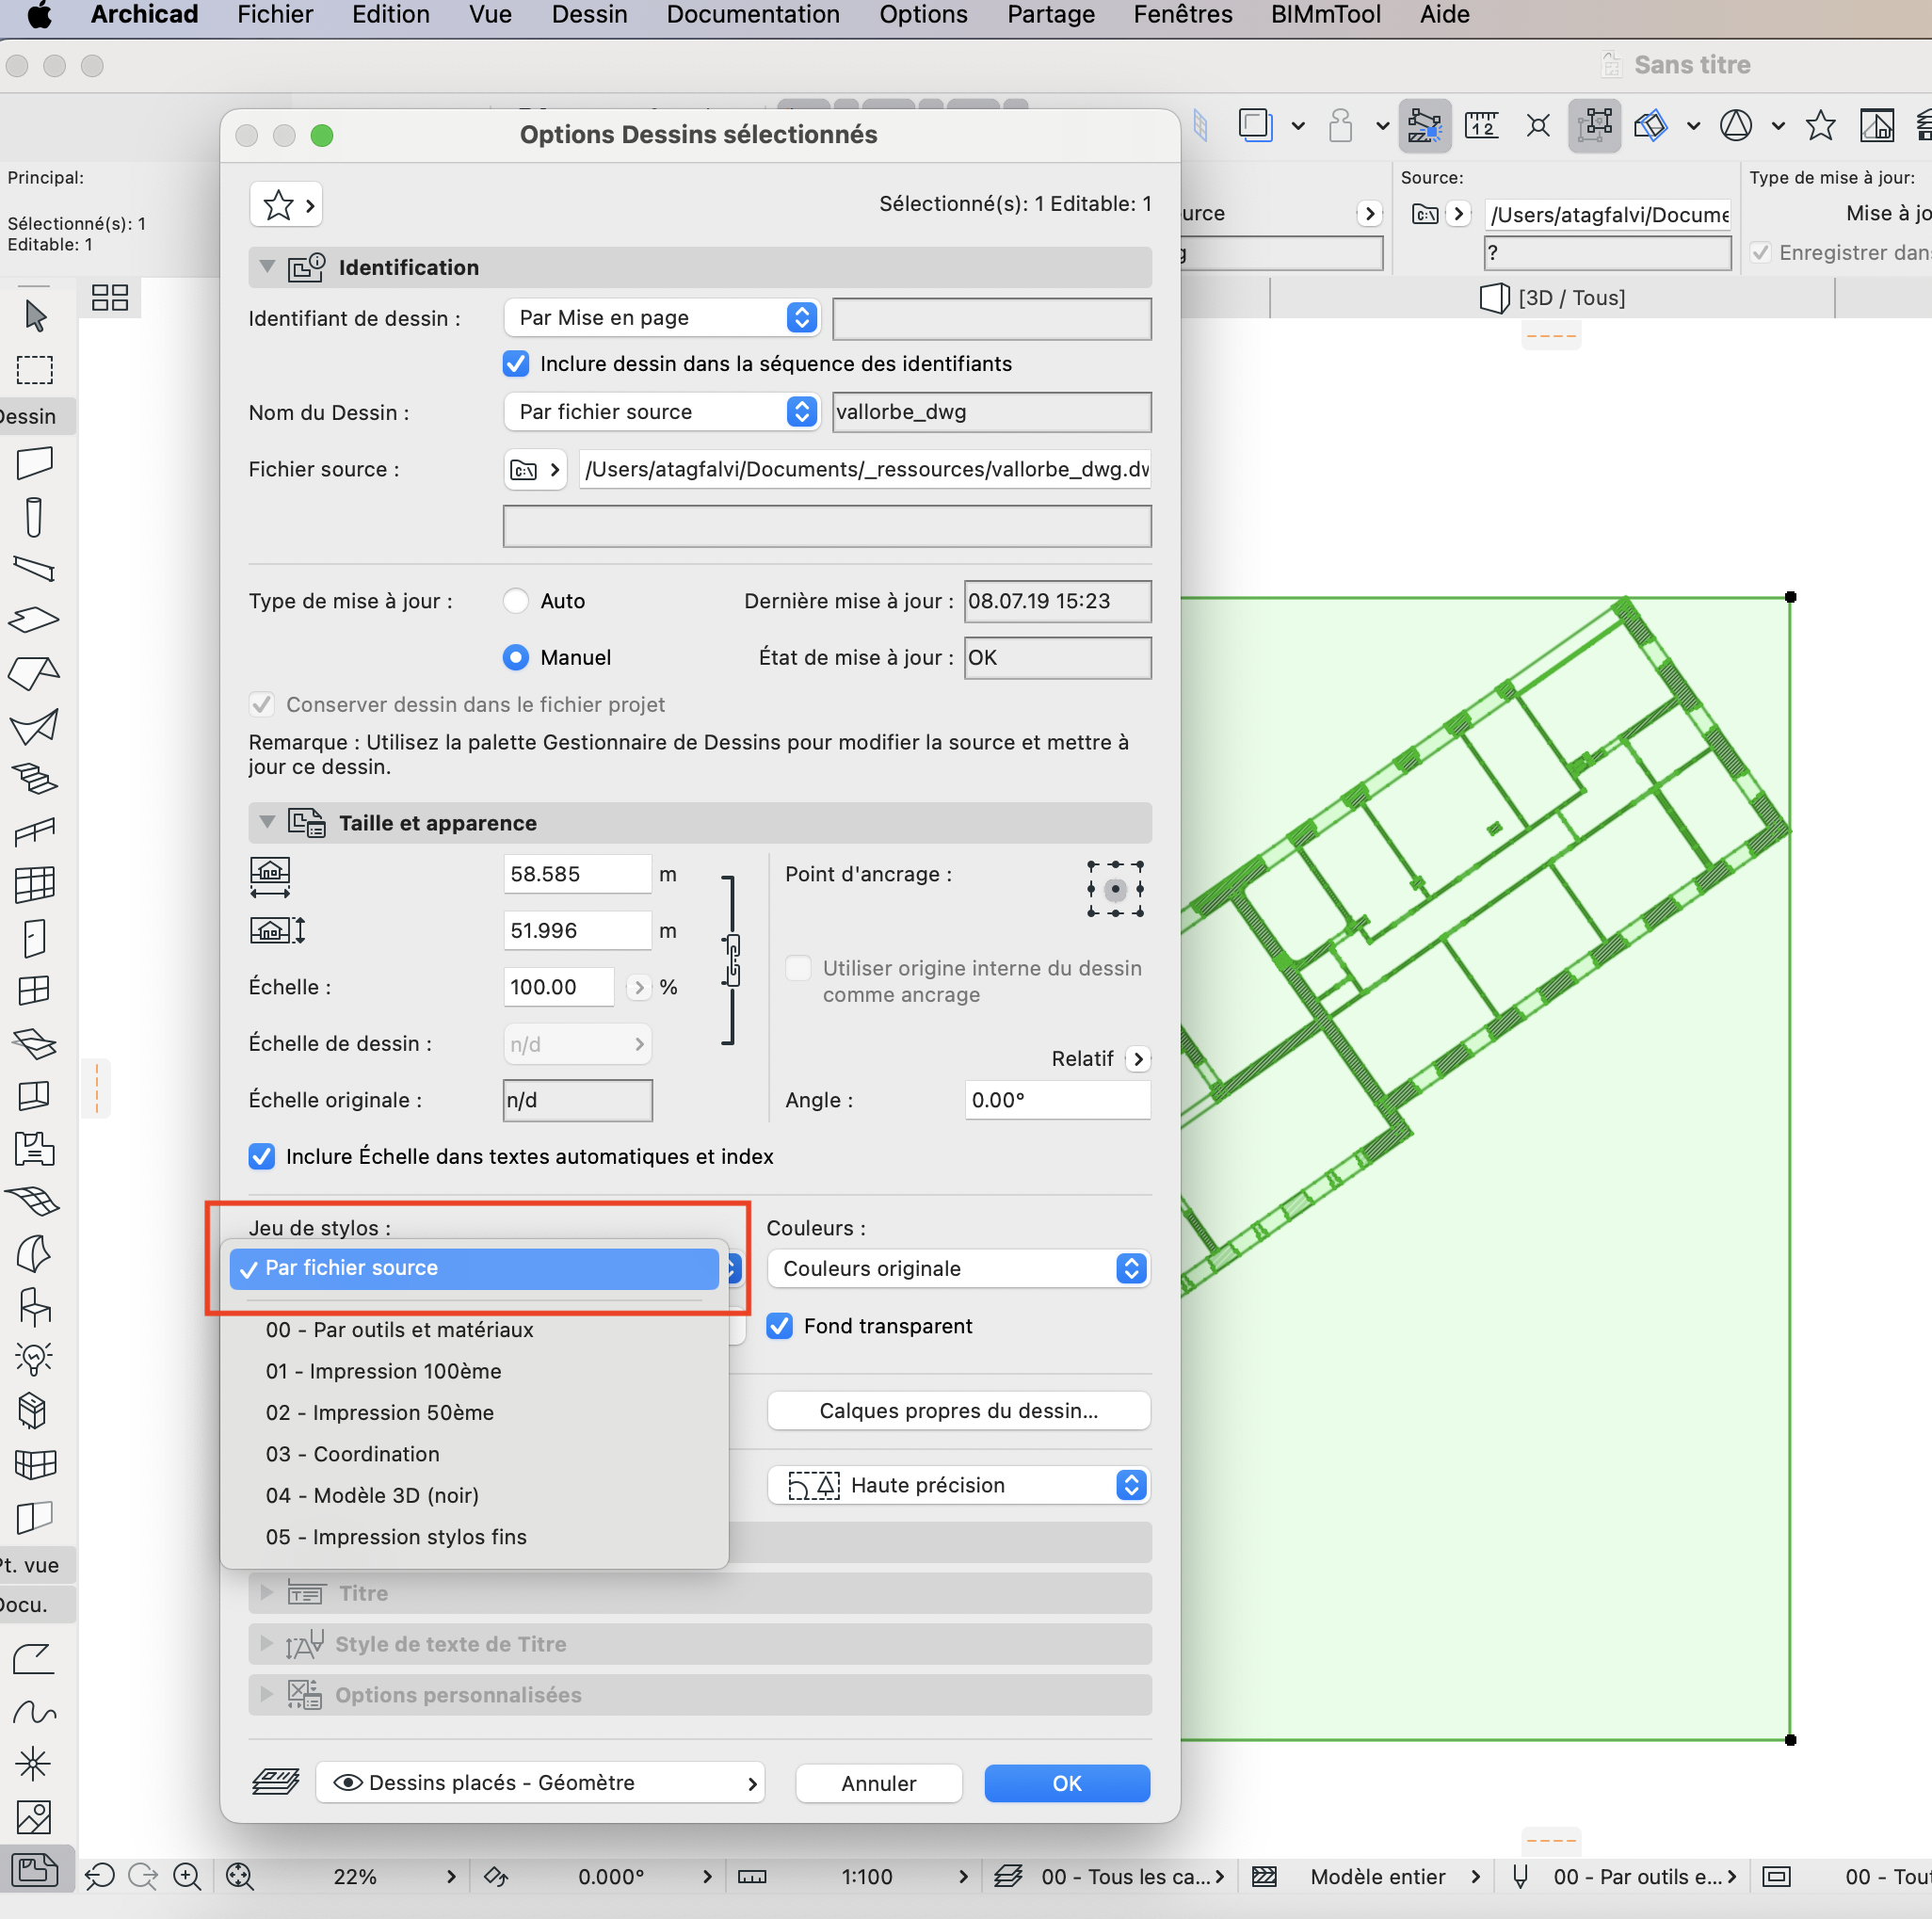Select the Auto update type radio
This screenshot has width=1932, height=1919.
[516, 601]
